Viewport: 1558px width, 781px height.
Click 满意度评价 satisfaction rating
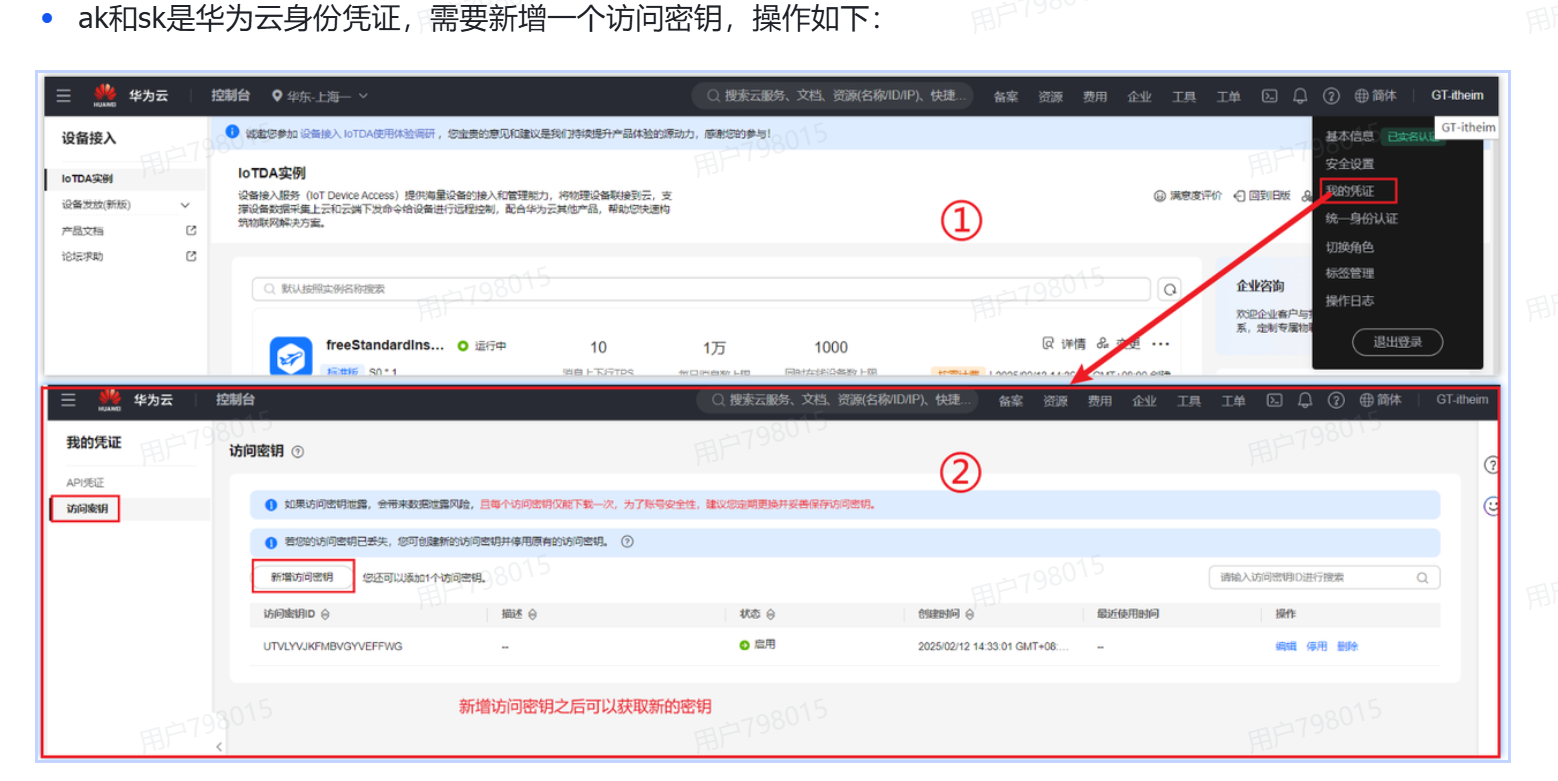(x=1188, y=195)
